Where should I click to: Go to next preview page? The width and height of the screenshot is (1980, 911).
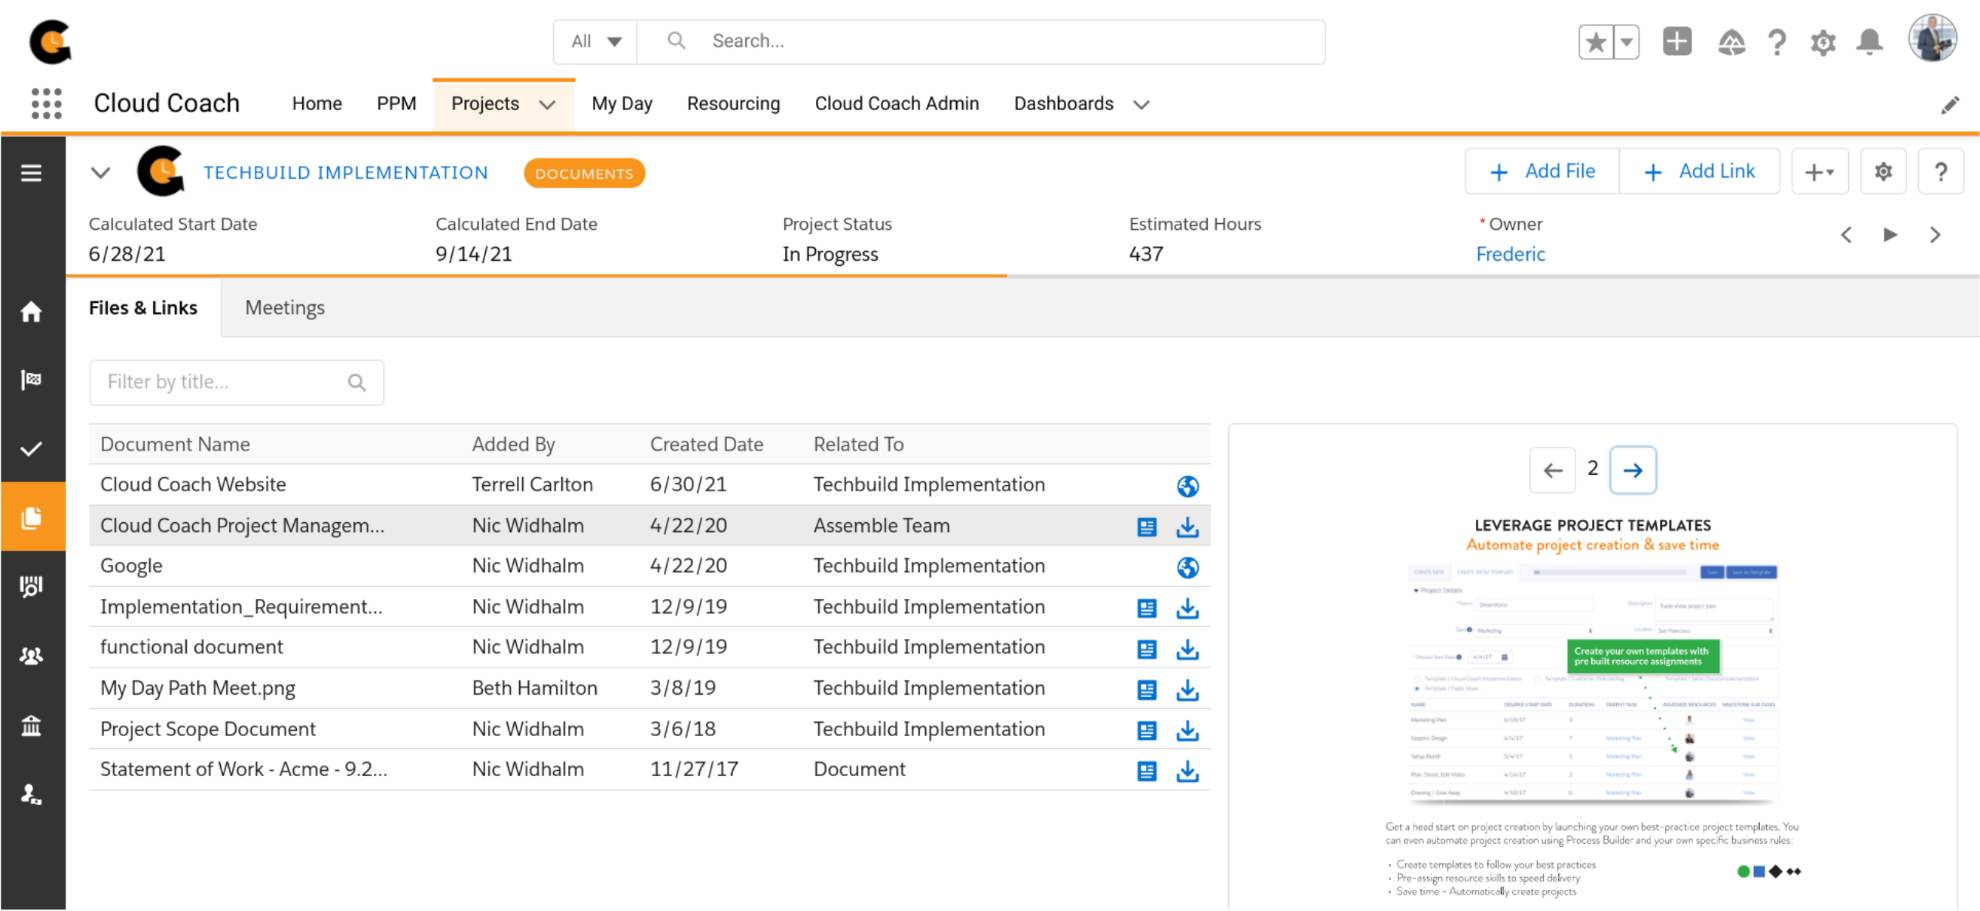click(1633, 470)
